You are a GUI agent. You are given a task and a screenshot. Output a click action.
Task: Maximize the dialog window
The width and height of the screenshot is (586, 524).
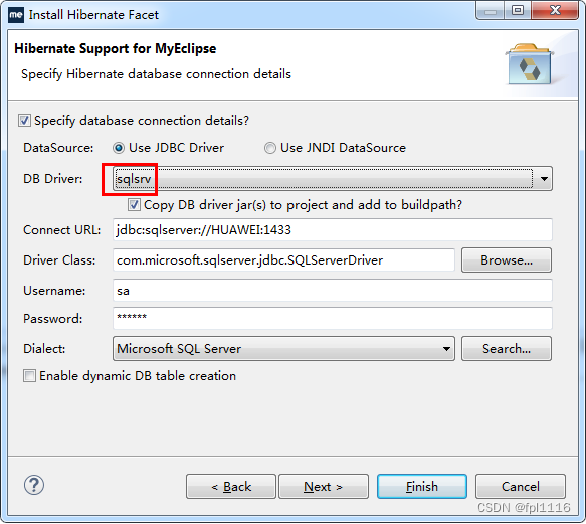click(x=518, y=10)
